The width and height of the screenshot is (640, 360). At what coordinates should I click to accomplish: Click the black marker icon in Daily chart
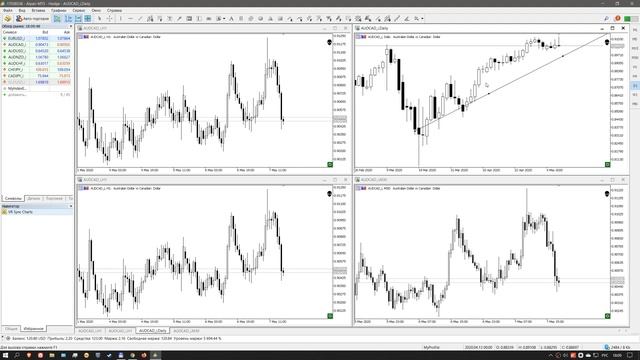(x=607, y=42)
